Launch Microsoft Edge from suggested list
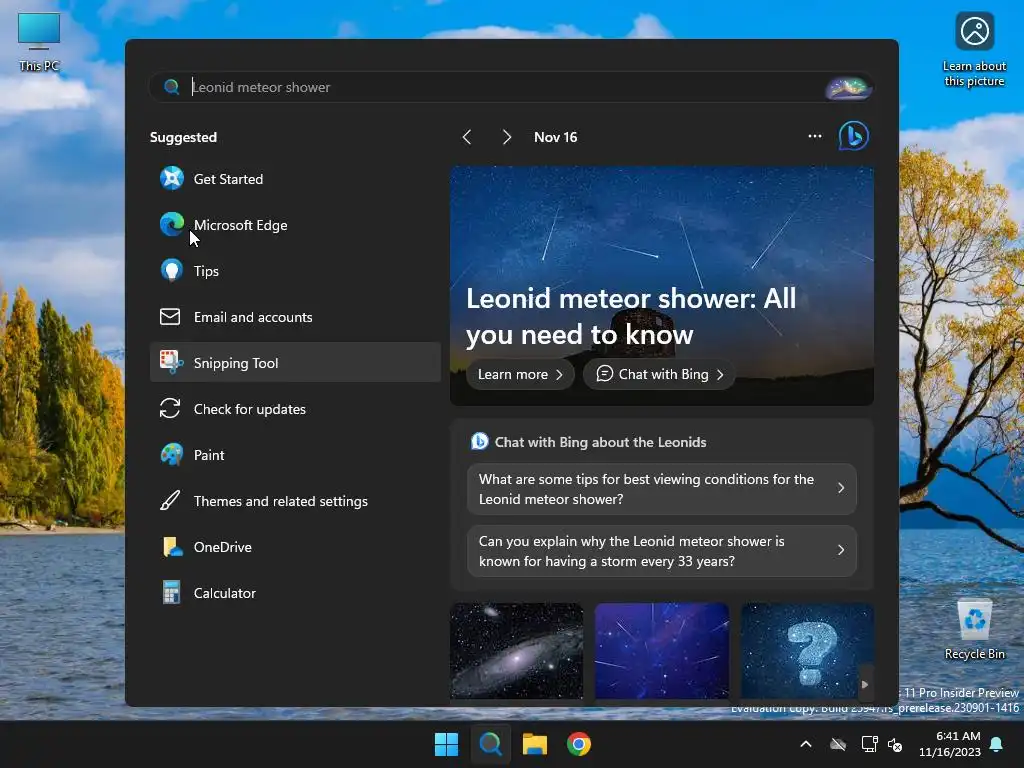 pos(295,225)
